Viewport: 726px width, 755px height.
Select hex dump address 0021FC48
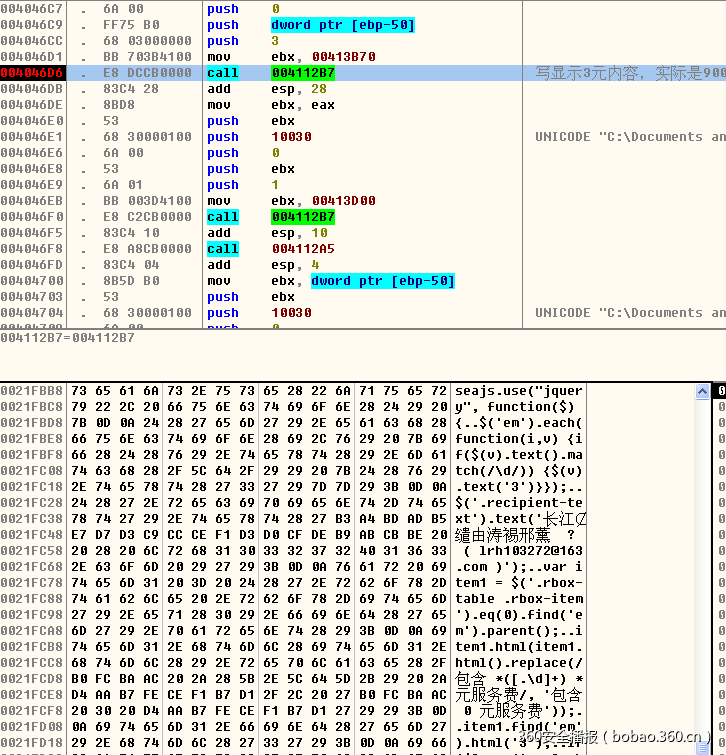tap(31, 534)
